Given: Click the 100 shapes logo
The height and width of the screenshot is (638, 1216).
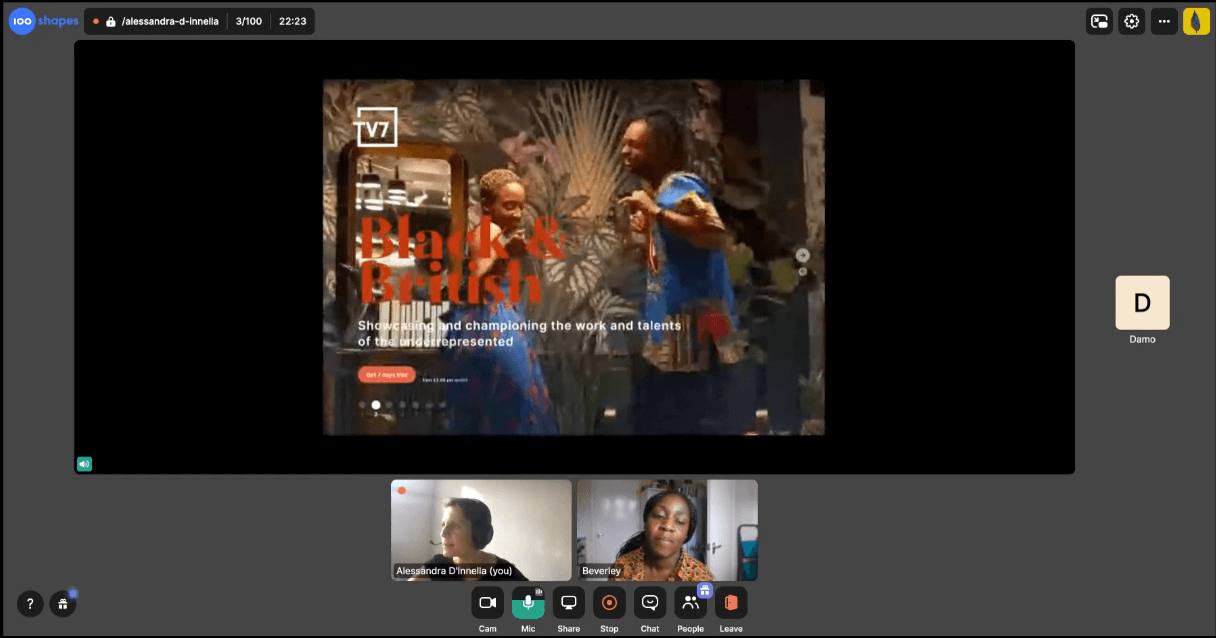Looking at the screenshot, I should 43,21.
